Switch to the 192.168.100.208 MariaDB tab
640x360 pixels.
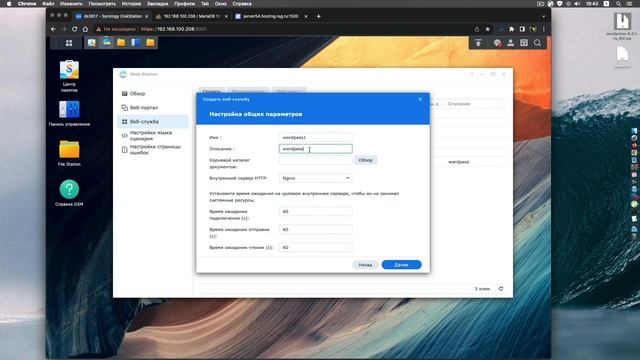191,16
